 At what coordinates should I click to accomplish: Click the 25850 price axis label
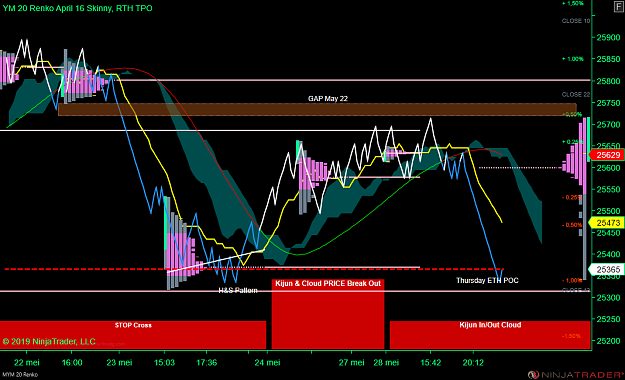coord(608,59)
